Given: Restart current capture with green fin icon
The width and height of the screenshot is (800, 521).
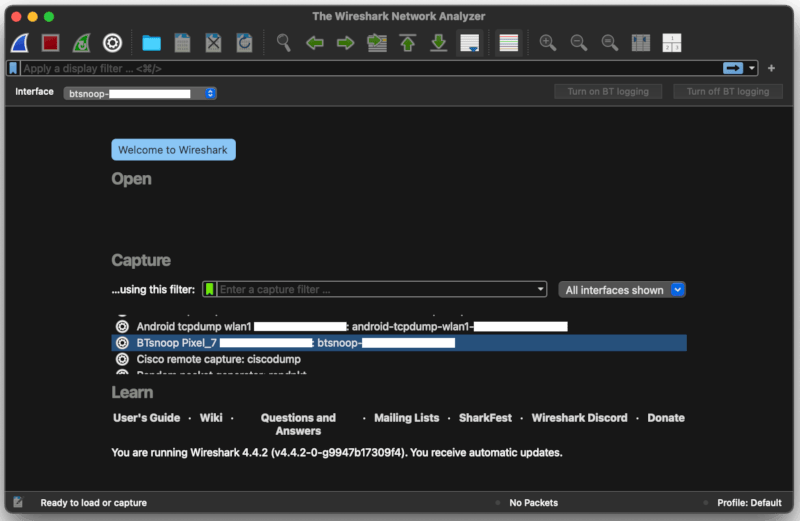Looking at the screenshot, I should click(x=82, y=43).
